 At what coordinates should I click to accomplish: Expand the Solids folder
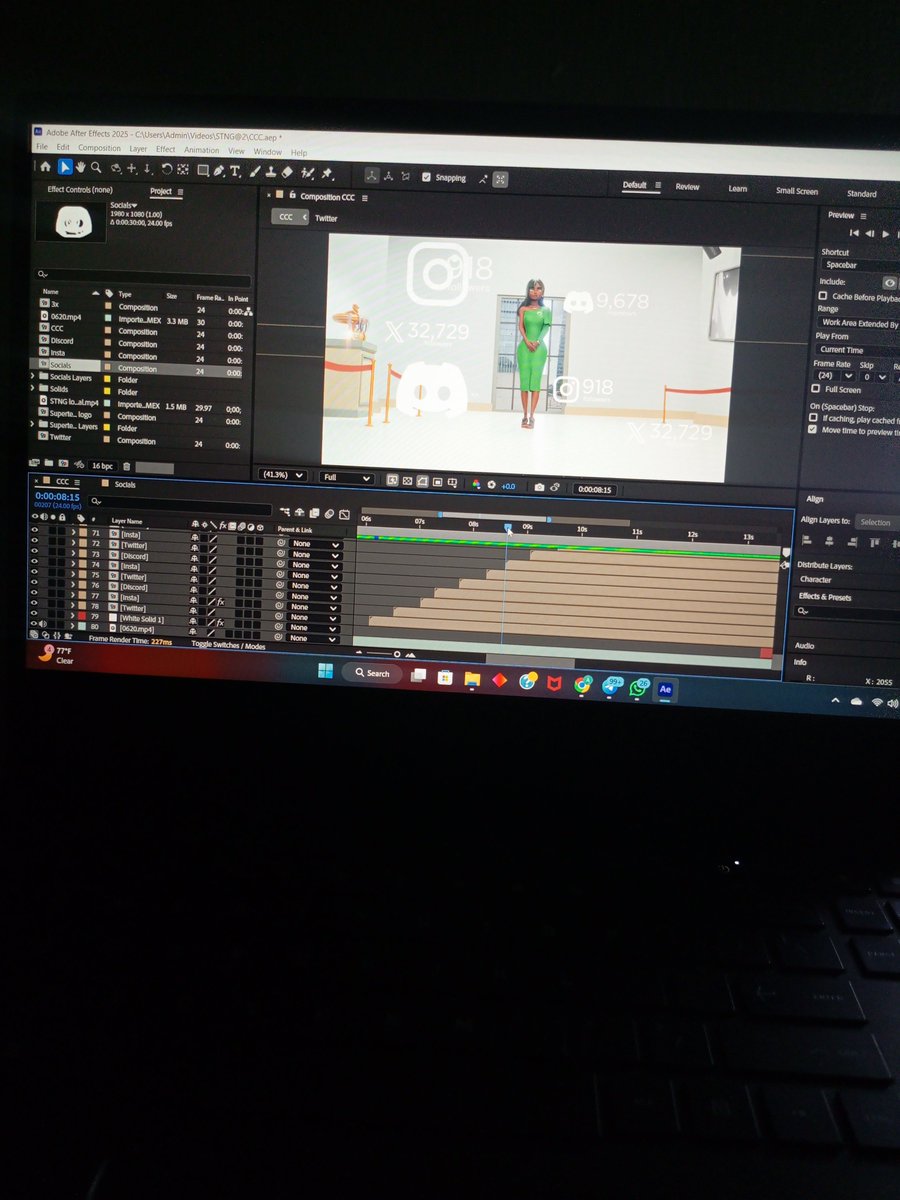33,389
